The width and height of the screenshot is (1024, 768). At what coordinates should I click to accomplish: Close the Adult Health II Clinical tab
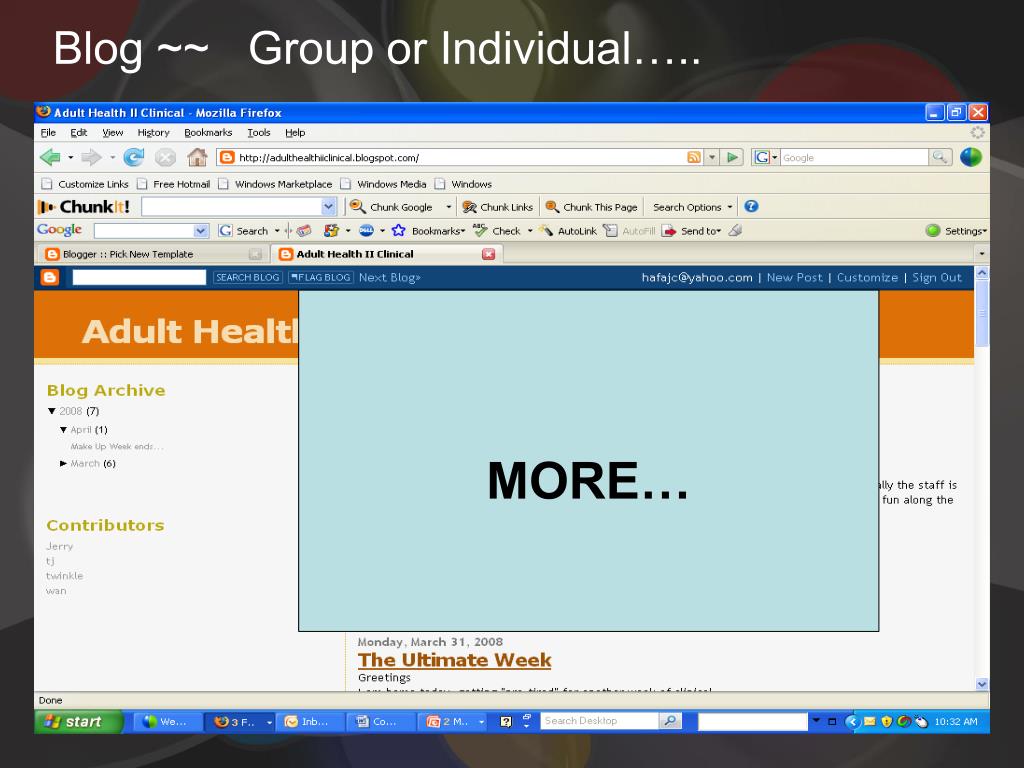pyautogui.click(x=488, y=254)
